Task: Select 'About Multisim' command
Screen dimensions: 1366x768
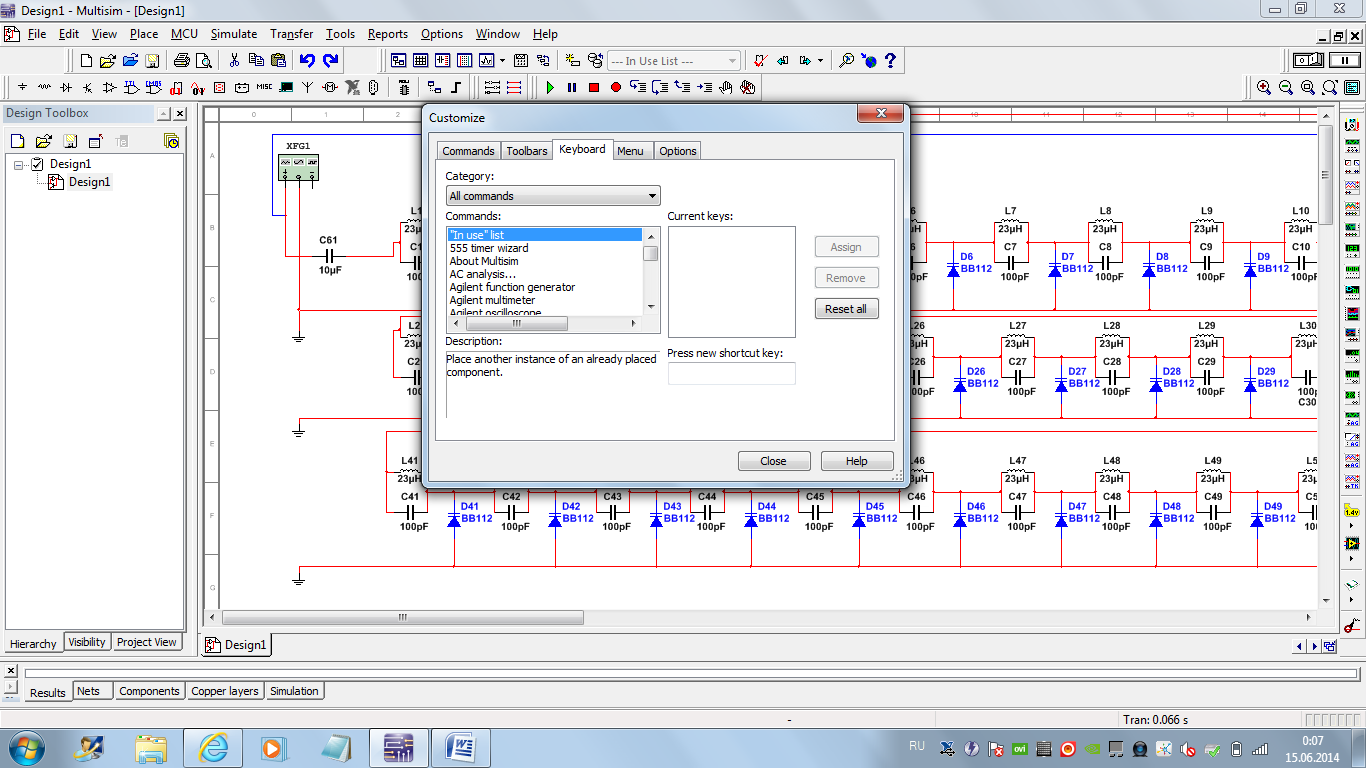Action: click(x=484, y=261)
